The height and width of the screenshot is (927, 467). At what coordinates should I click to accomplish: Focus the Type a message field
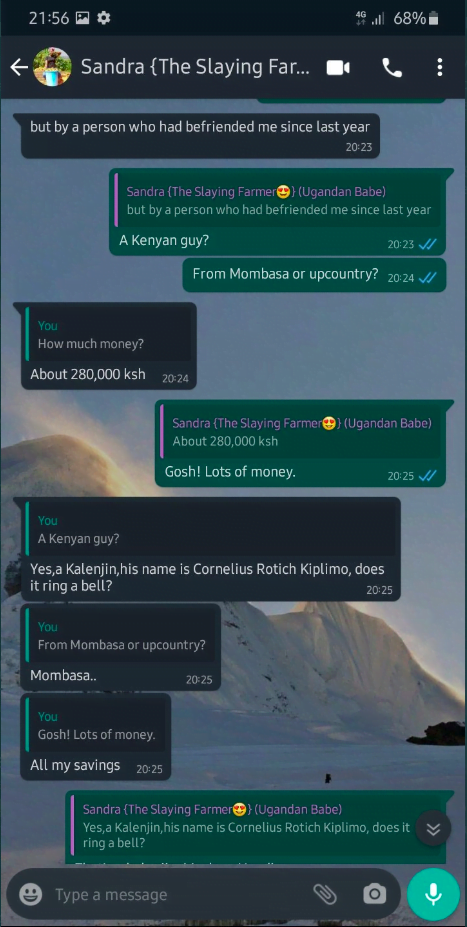pos(177,894)
